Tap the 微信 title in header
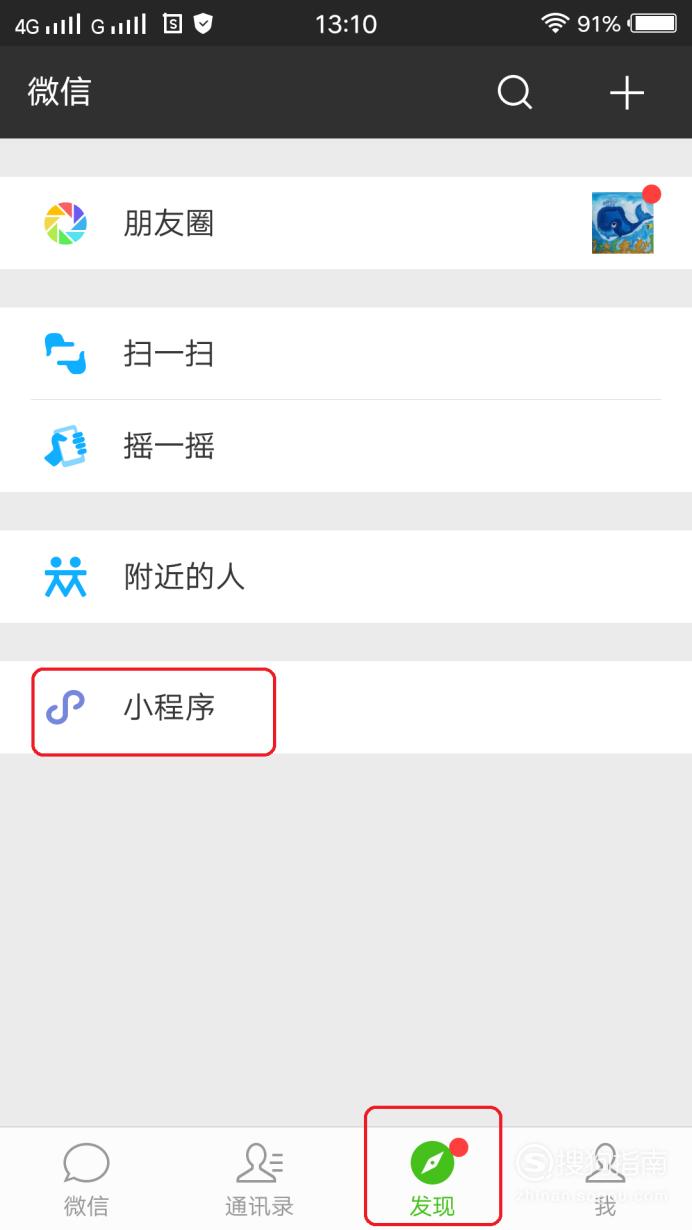The width and height of the screenshot is (692, 1230). [x=59, y=92]
